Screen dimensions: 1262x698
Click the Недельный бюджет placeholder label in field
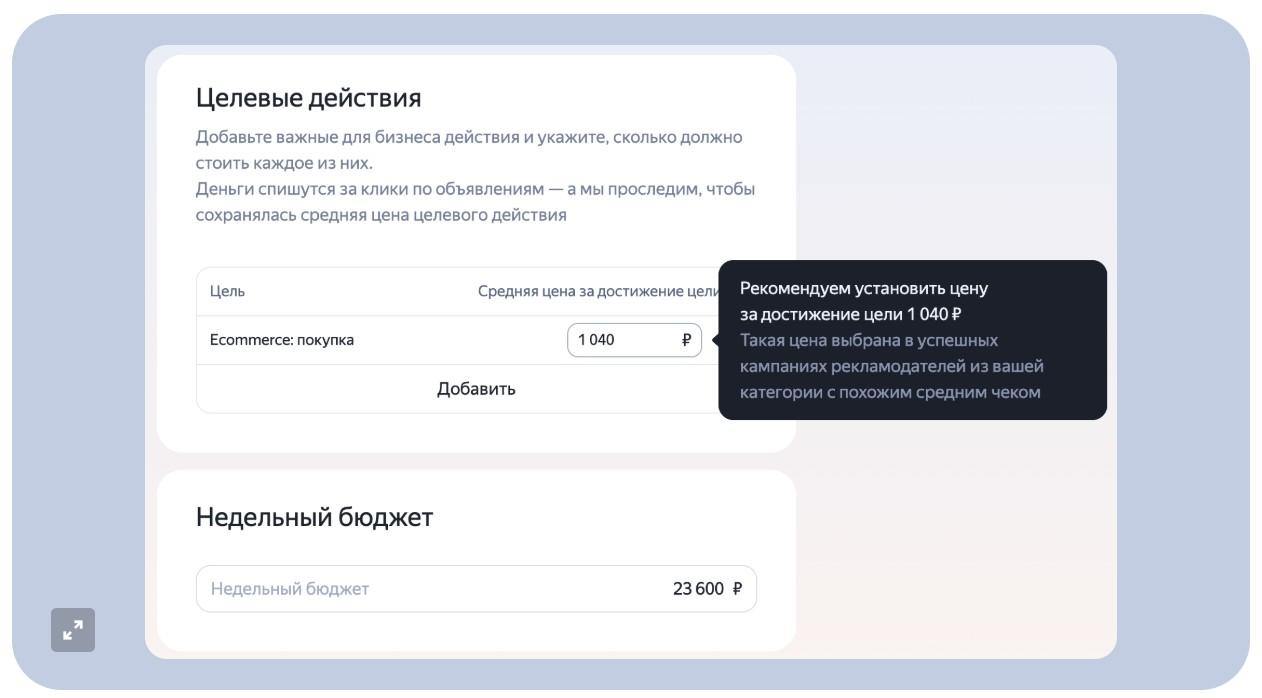290,589
